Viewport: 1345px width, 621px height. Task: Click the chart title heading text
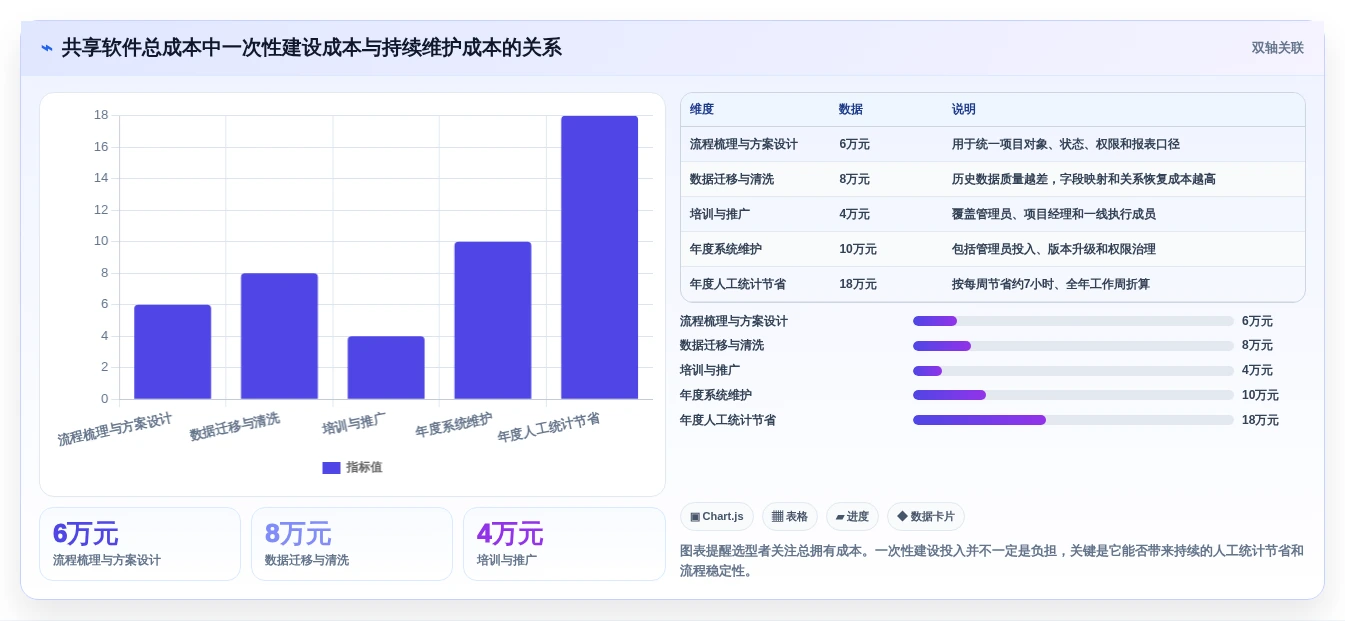point(312,48)
